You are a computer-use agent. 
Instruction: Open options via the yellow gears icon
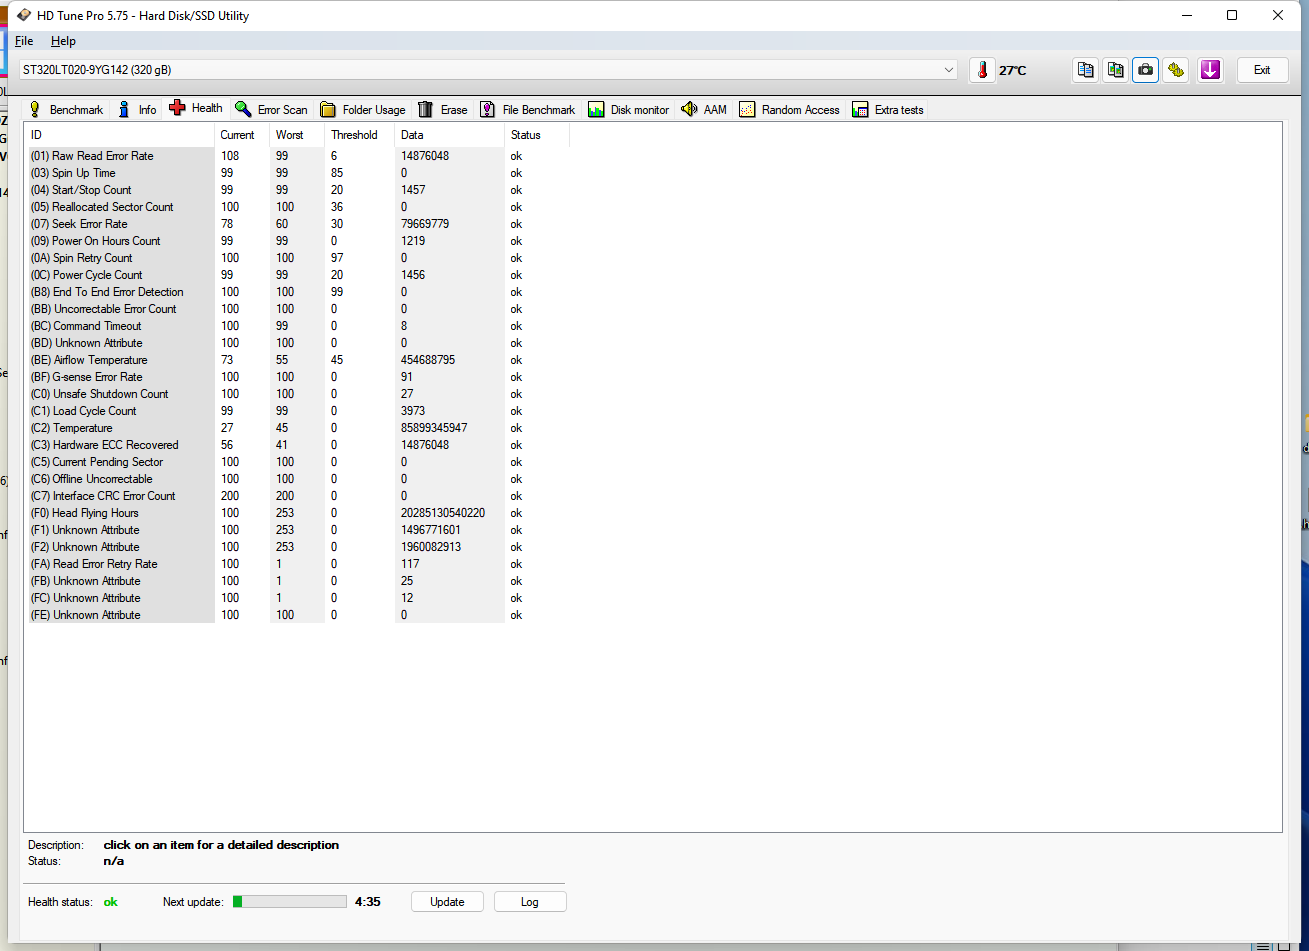coord(1176,70)
